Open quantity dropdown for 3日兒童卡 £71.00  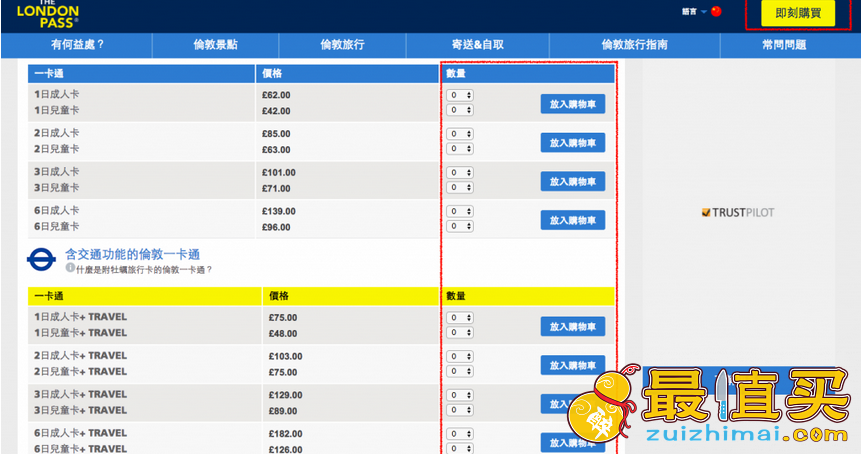[x=460, y=187]
